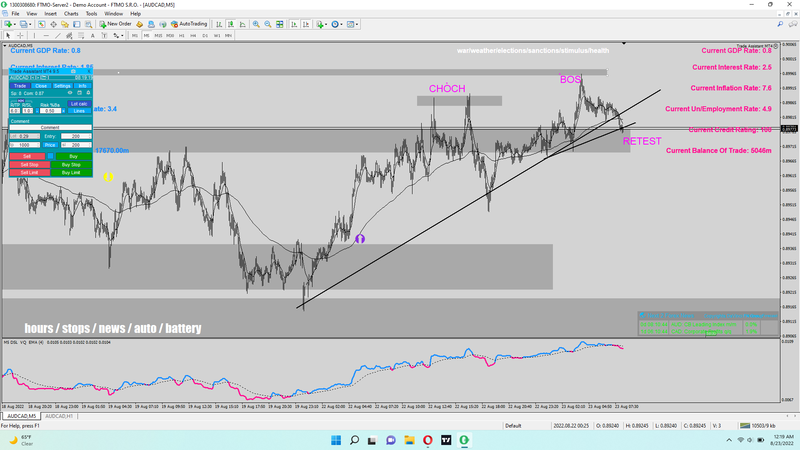Draw a horizontal line tool

[46, 35]
